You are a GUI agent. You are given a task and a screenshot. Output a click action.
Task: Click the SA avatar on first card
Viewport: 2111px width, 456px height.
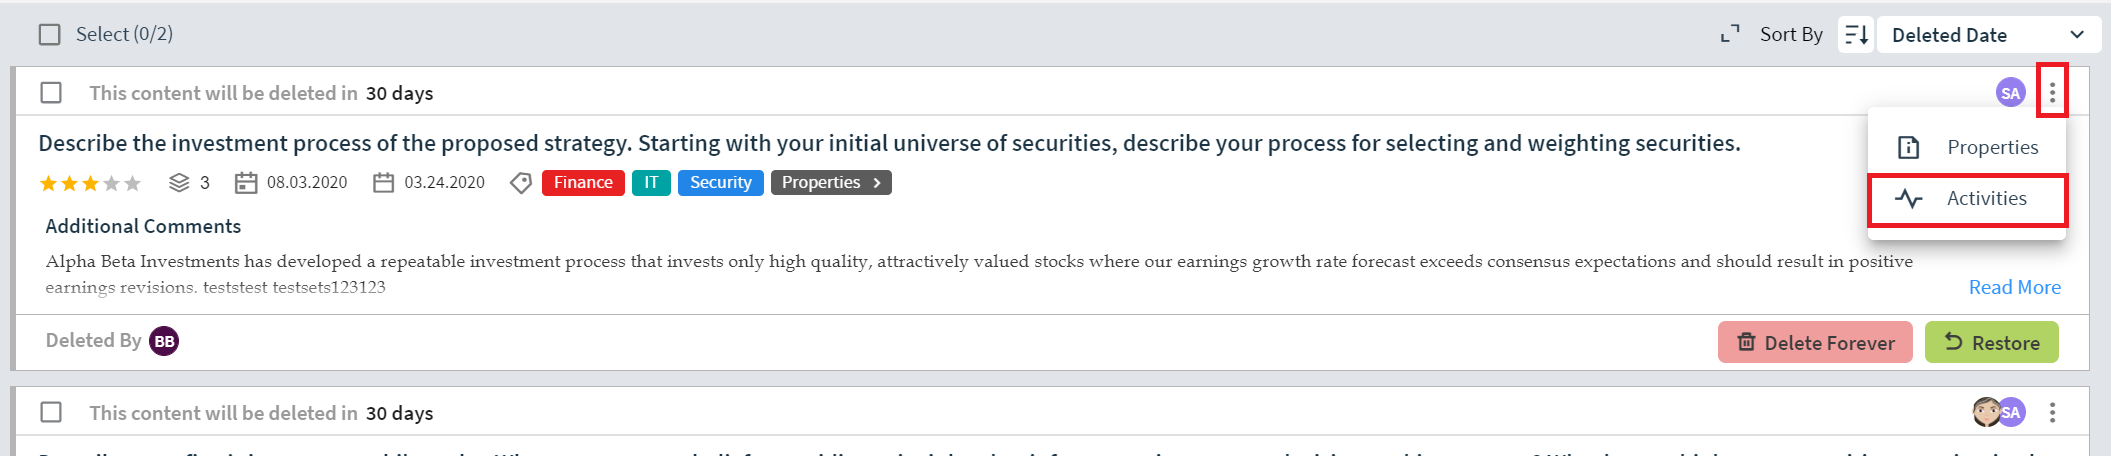2010,93
